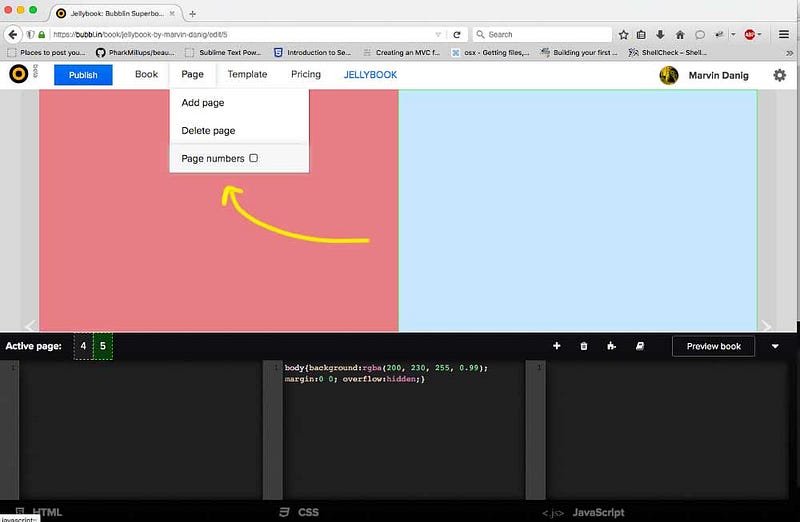
Task: Click the tracking protection shield icon
Action: pos(31,35)
